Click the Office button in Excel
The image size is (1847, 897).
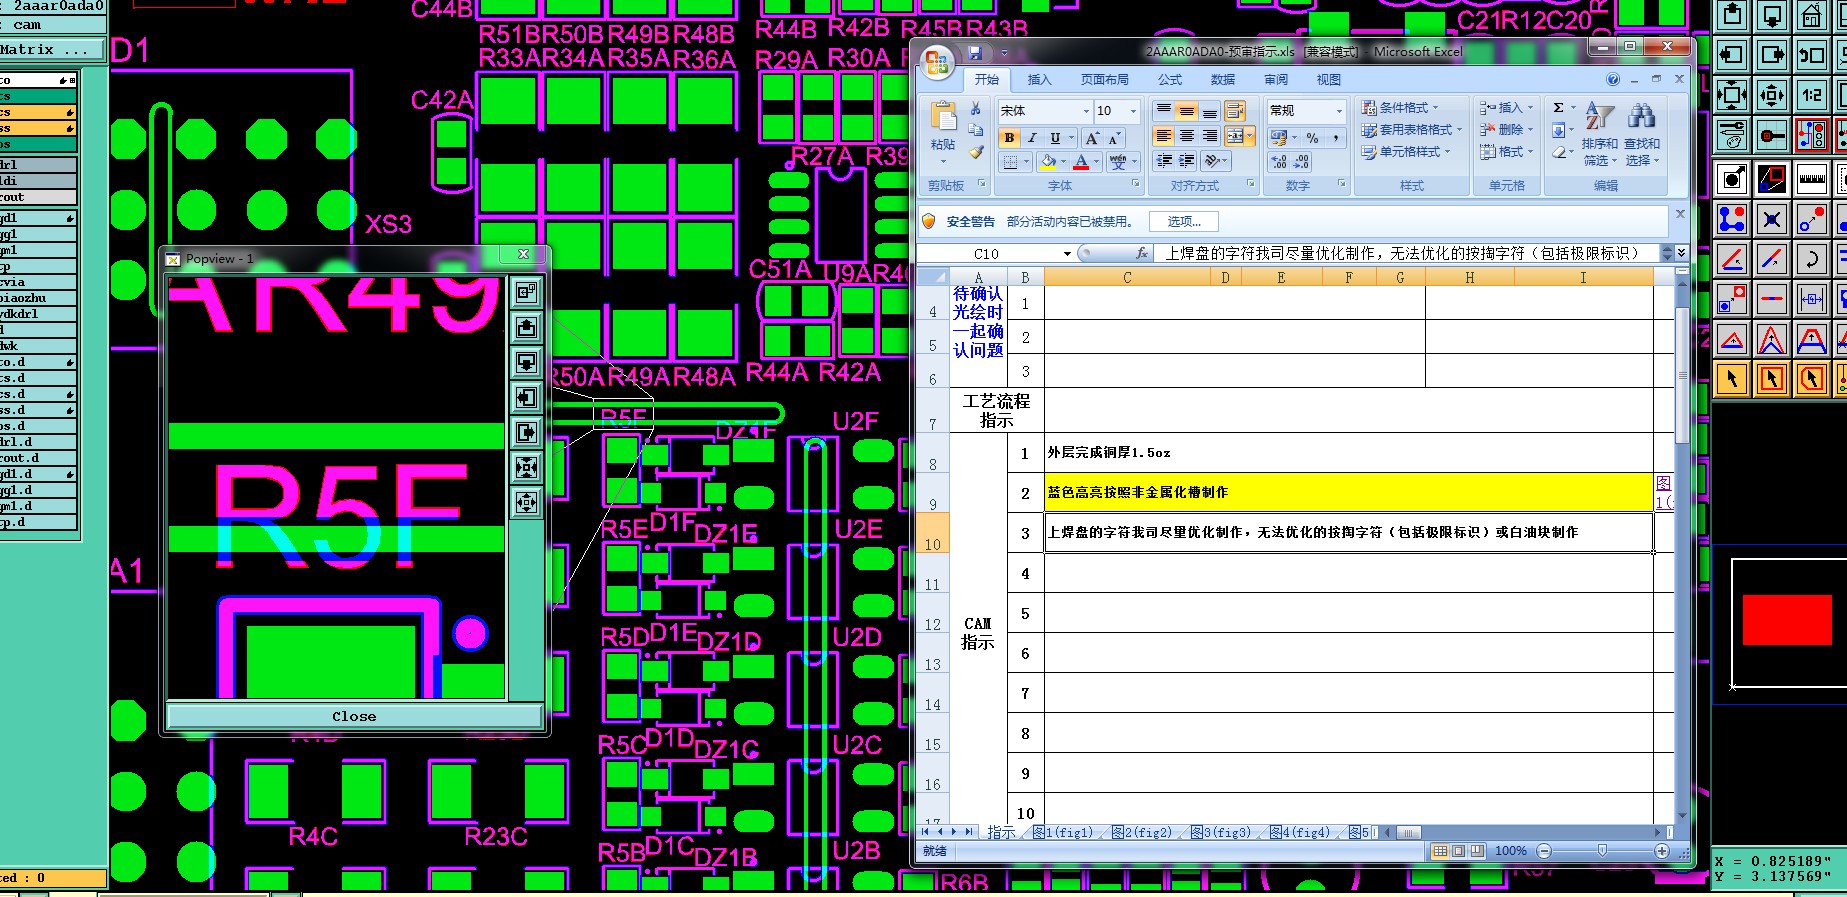click(x=937, y=63)
